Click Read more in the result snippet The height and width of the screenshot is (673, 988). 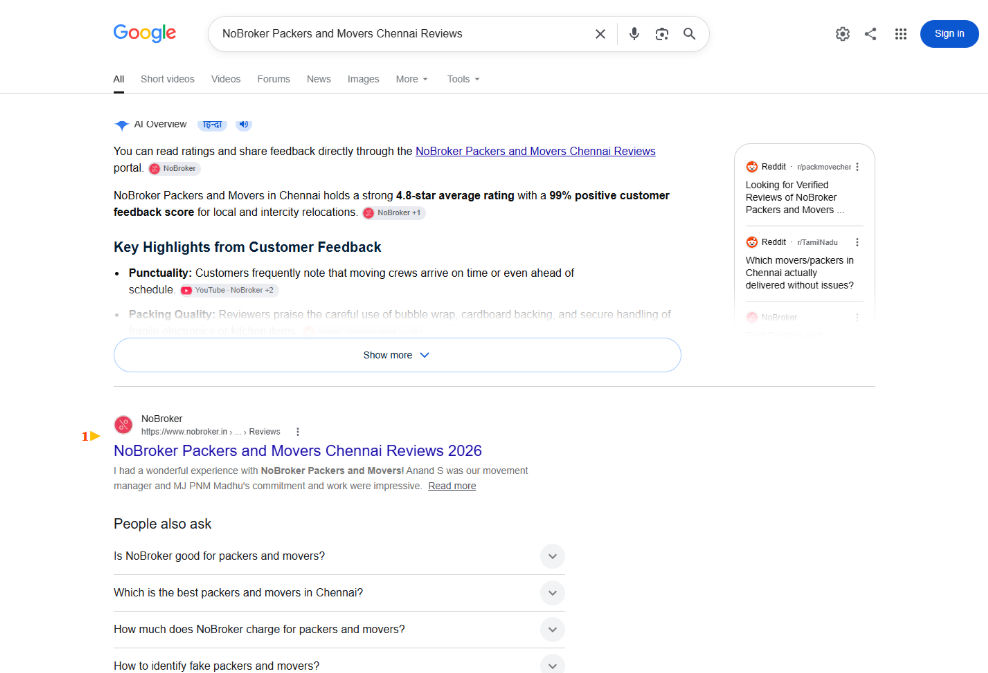(452, 486)
